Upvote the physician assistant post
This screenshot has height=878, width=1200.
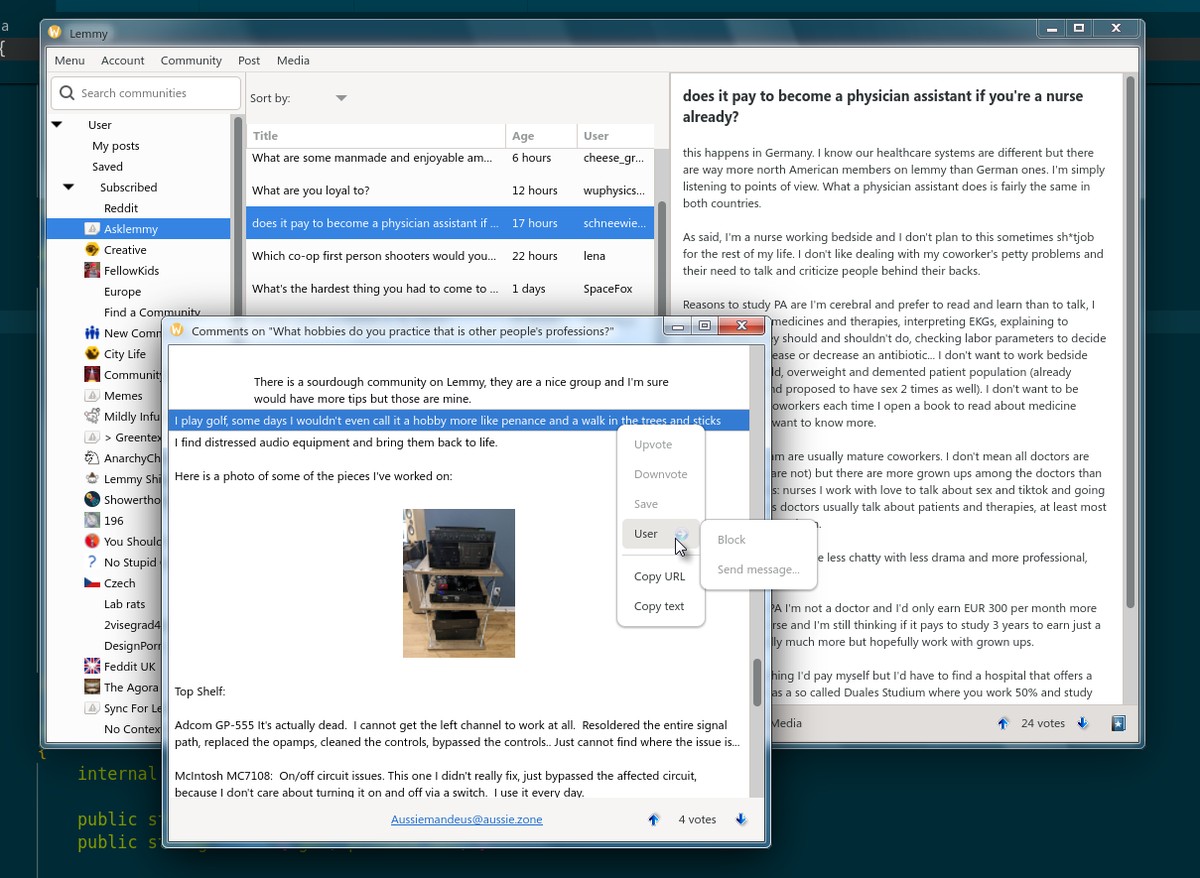click(x=1003, y=723)
